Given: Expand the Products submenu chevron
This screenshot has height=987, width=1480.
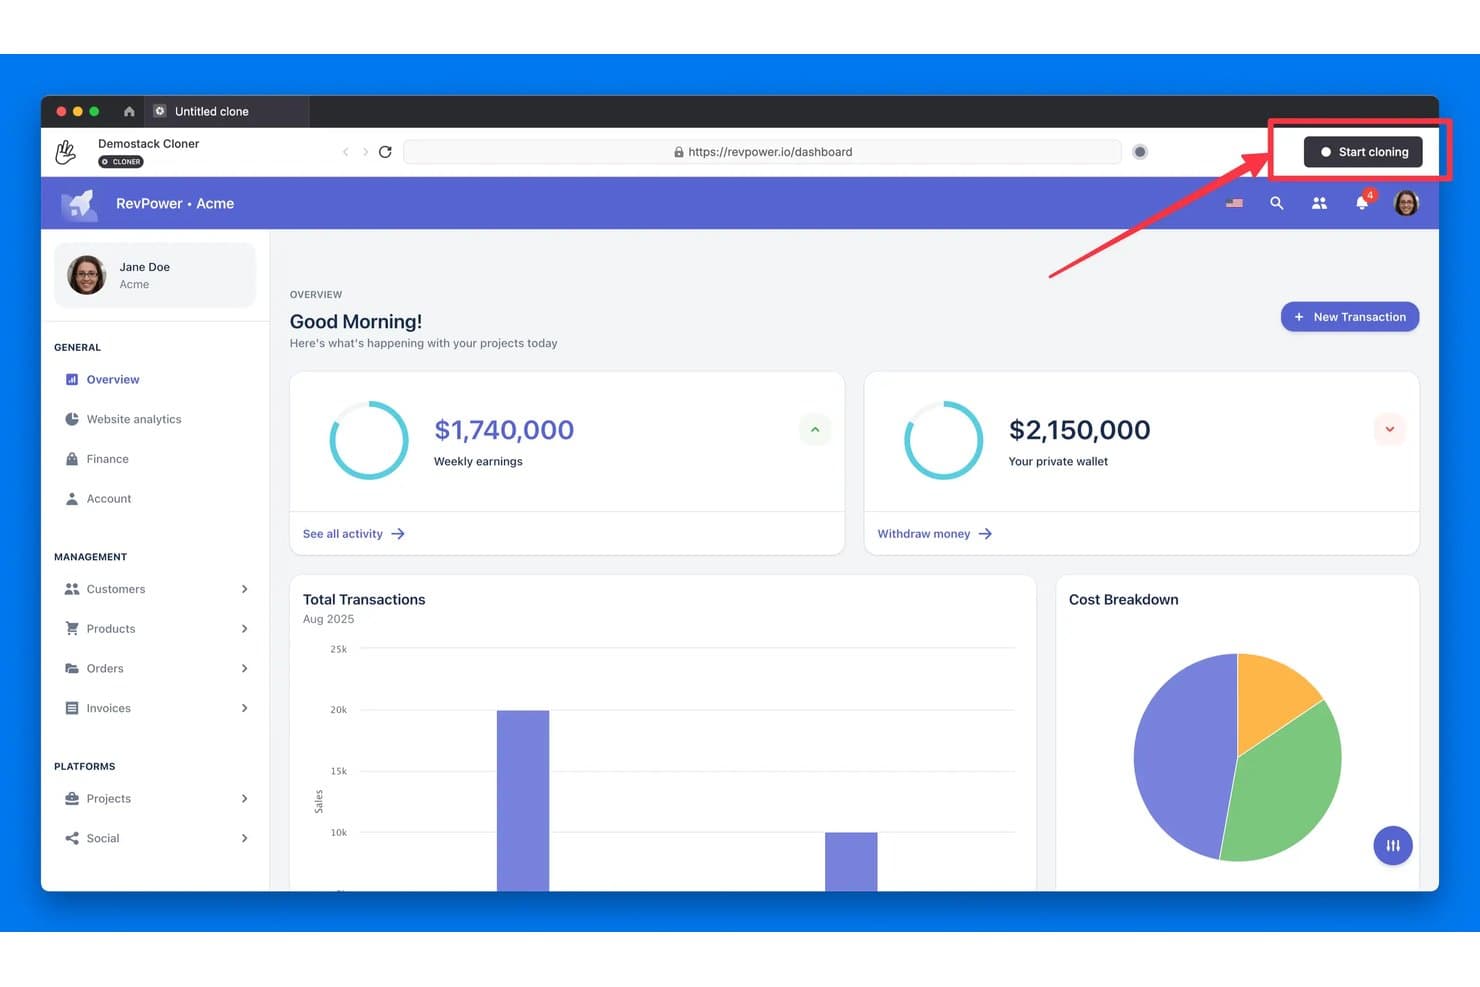Looking at the screenshot, I should pyautogui.click(x=244, y=629).
